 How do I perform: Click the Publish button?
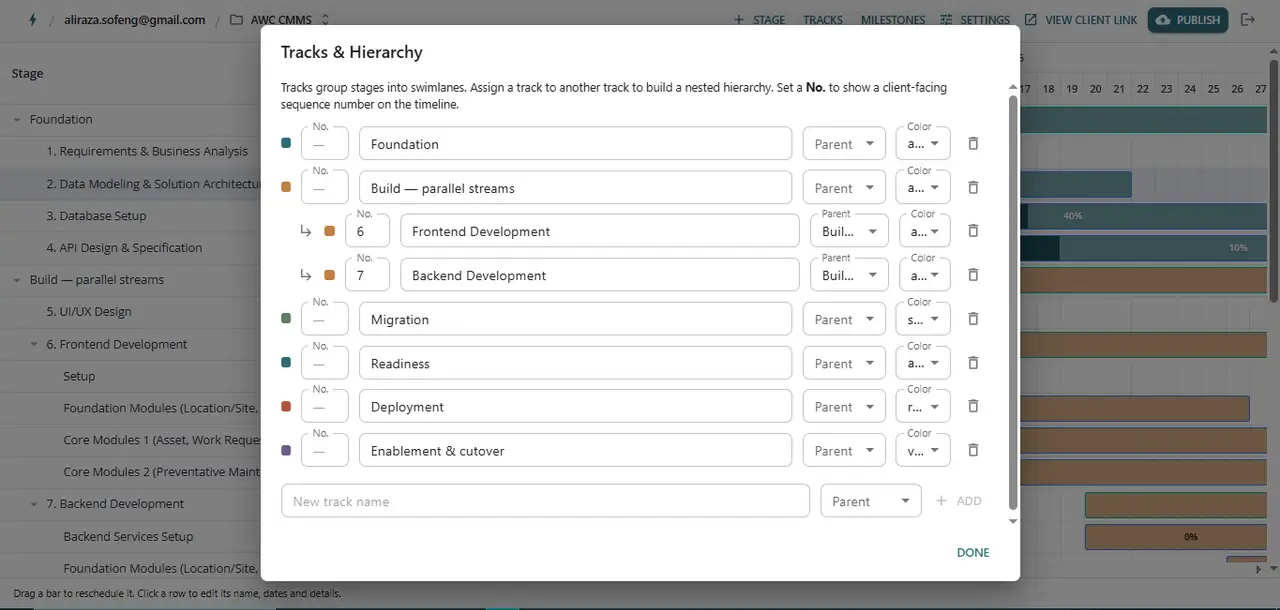1187,20
